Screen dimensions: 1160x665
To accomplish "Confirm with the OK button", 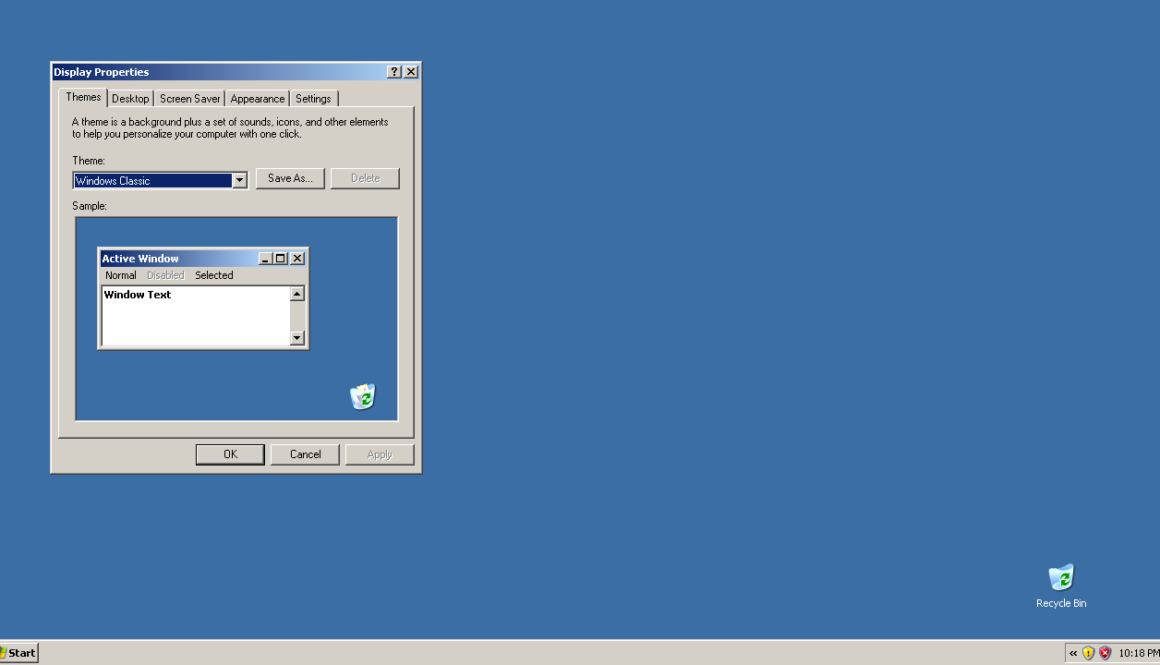I will tap(230, 454).
